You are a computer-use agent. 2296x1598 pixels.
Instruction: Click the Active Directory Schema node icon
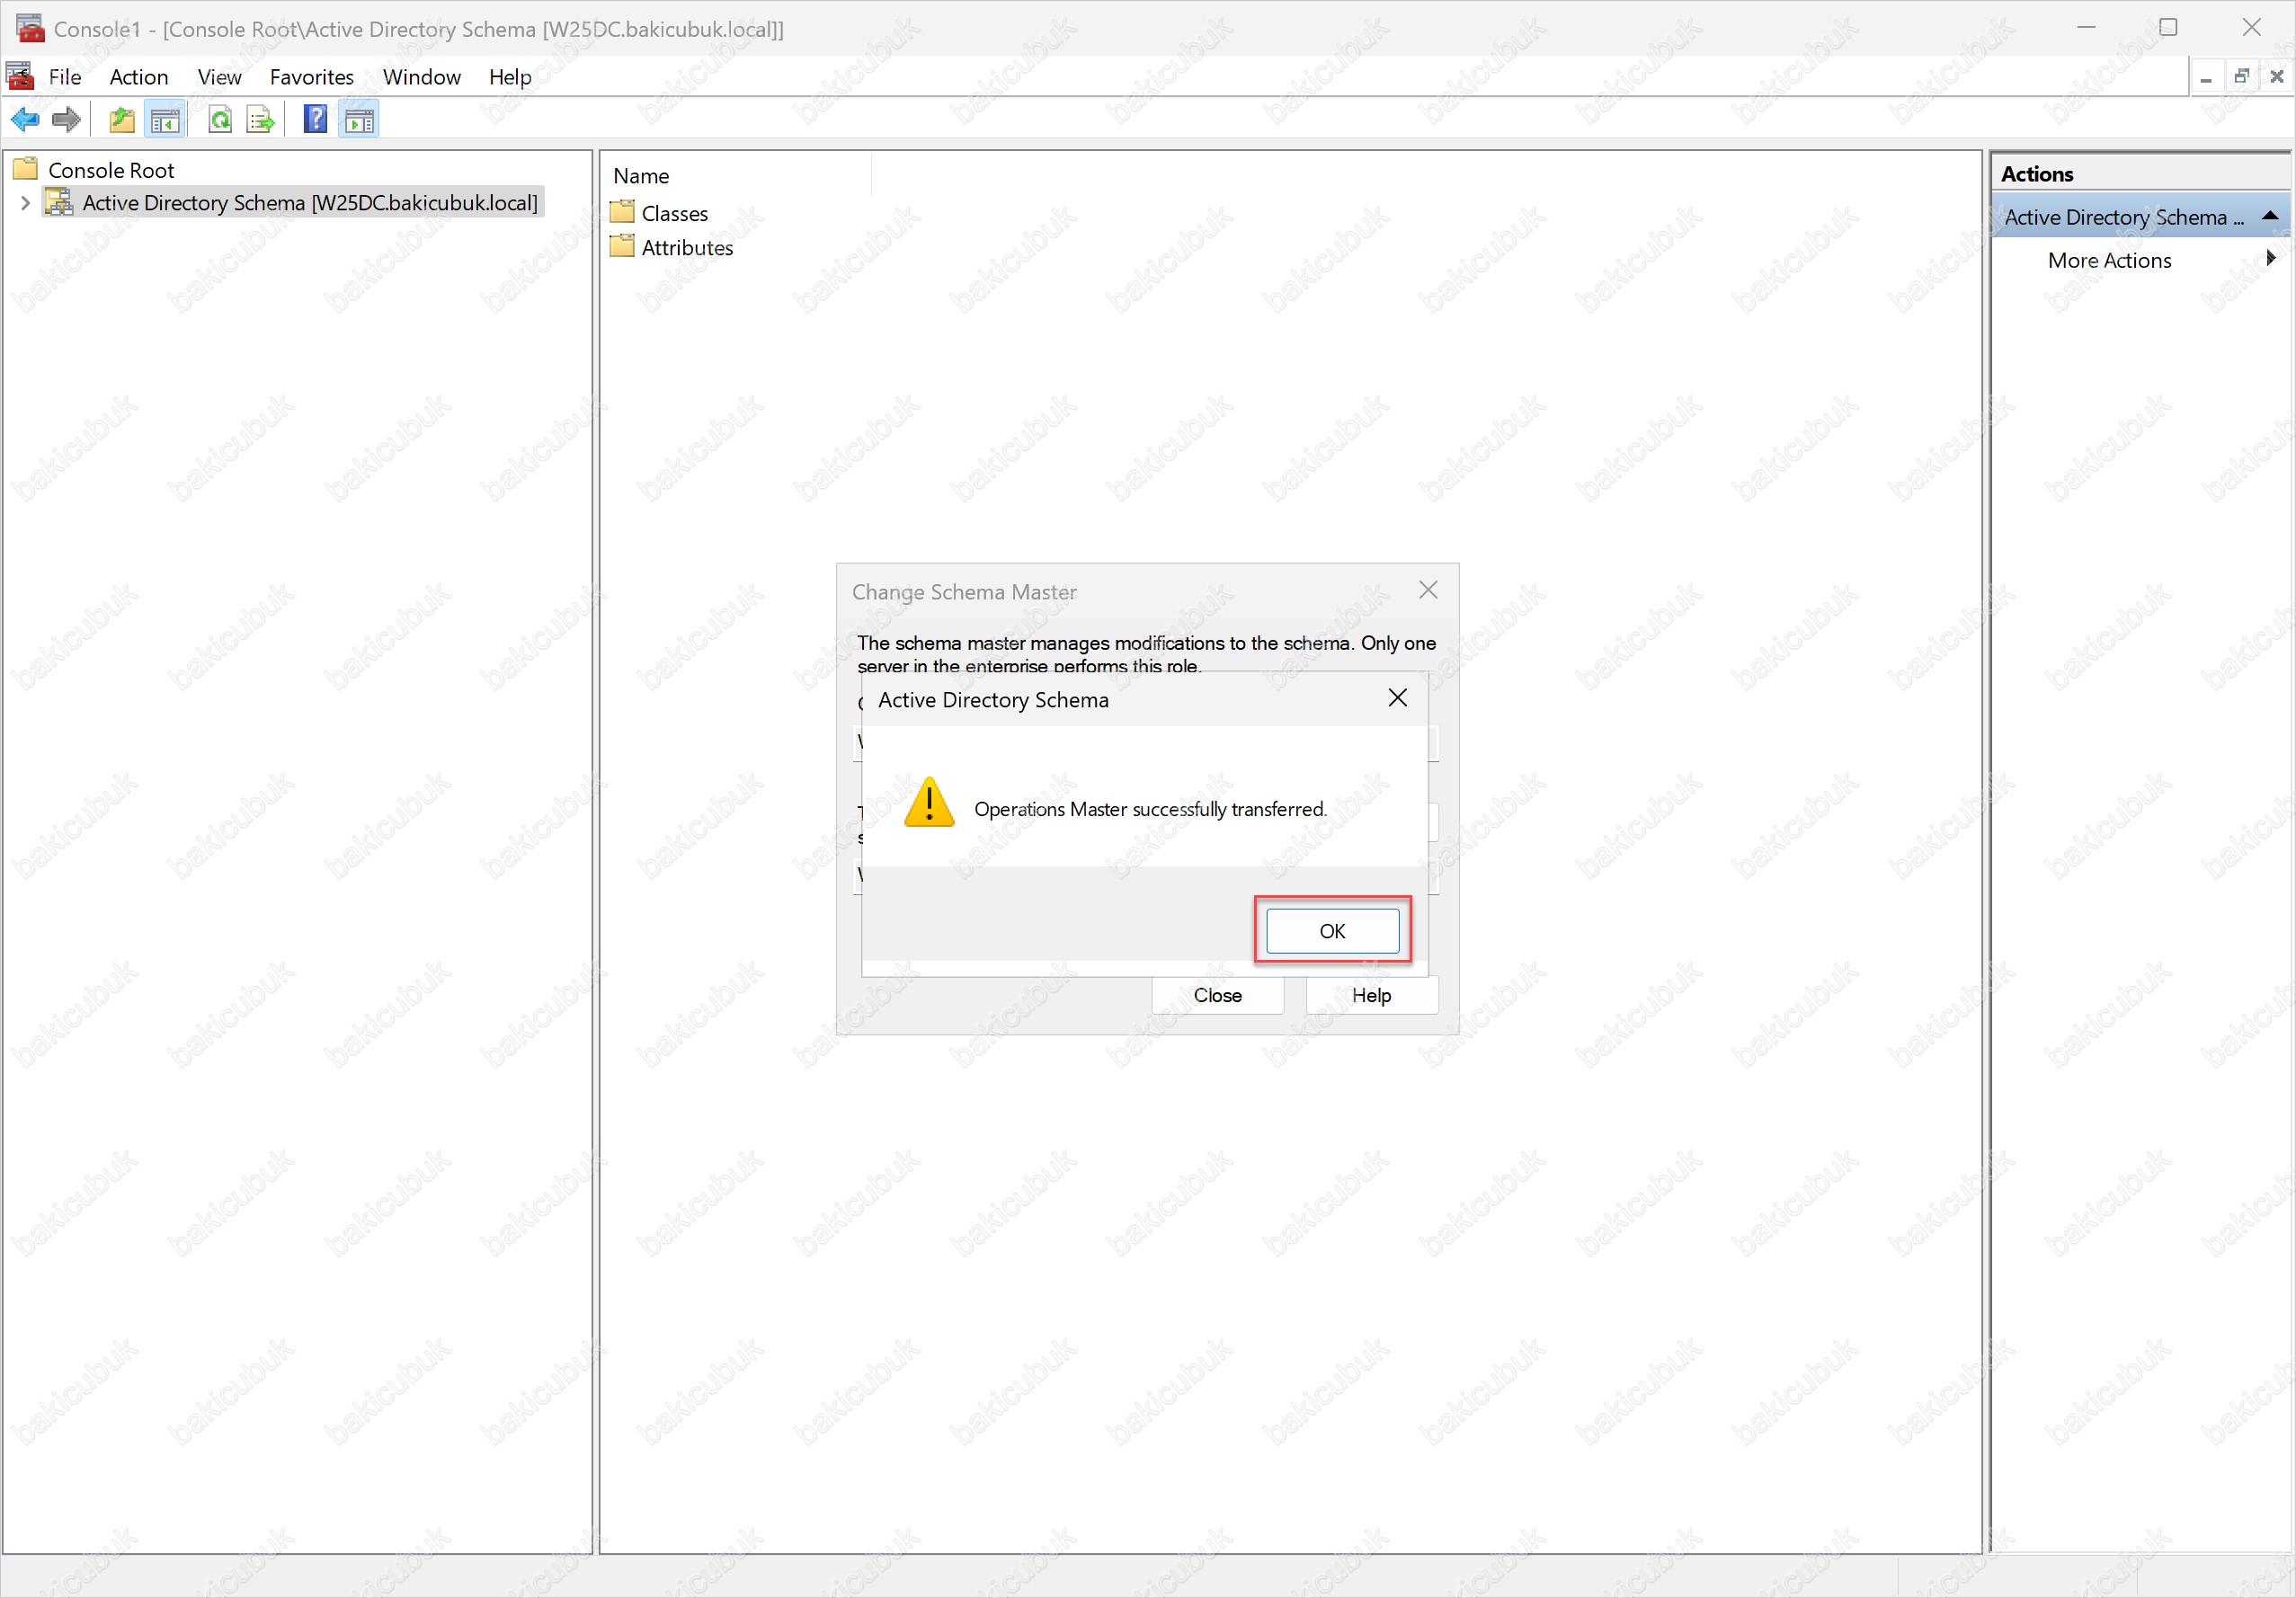(x=60, y=203)
